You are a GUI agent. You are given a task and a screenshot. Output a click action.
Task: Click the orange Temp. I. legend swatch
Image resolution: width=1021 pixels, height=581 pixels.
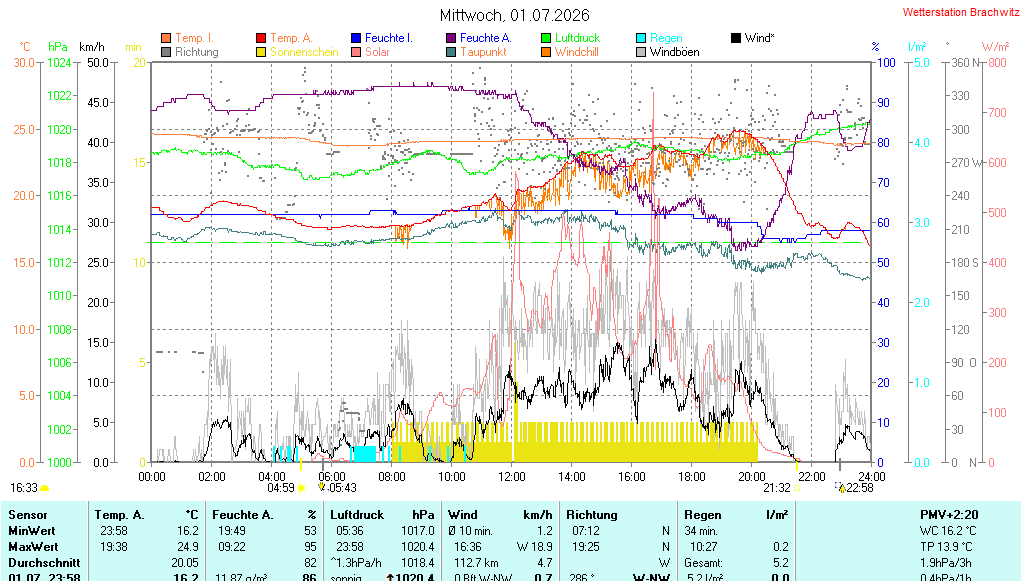(x=166, y=38)
